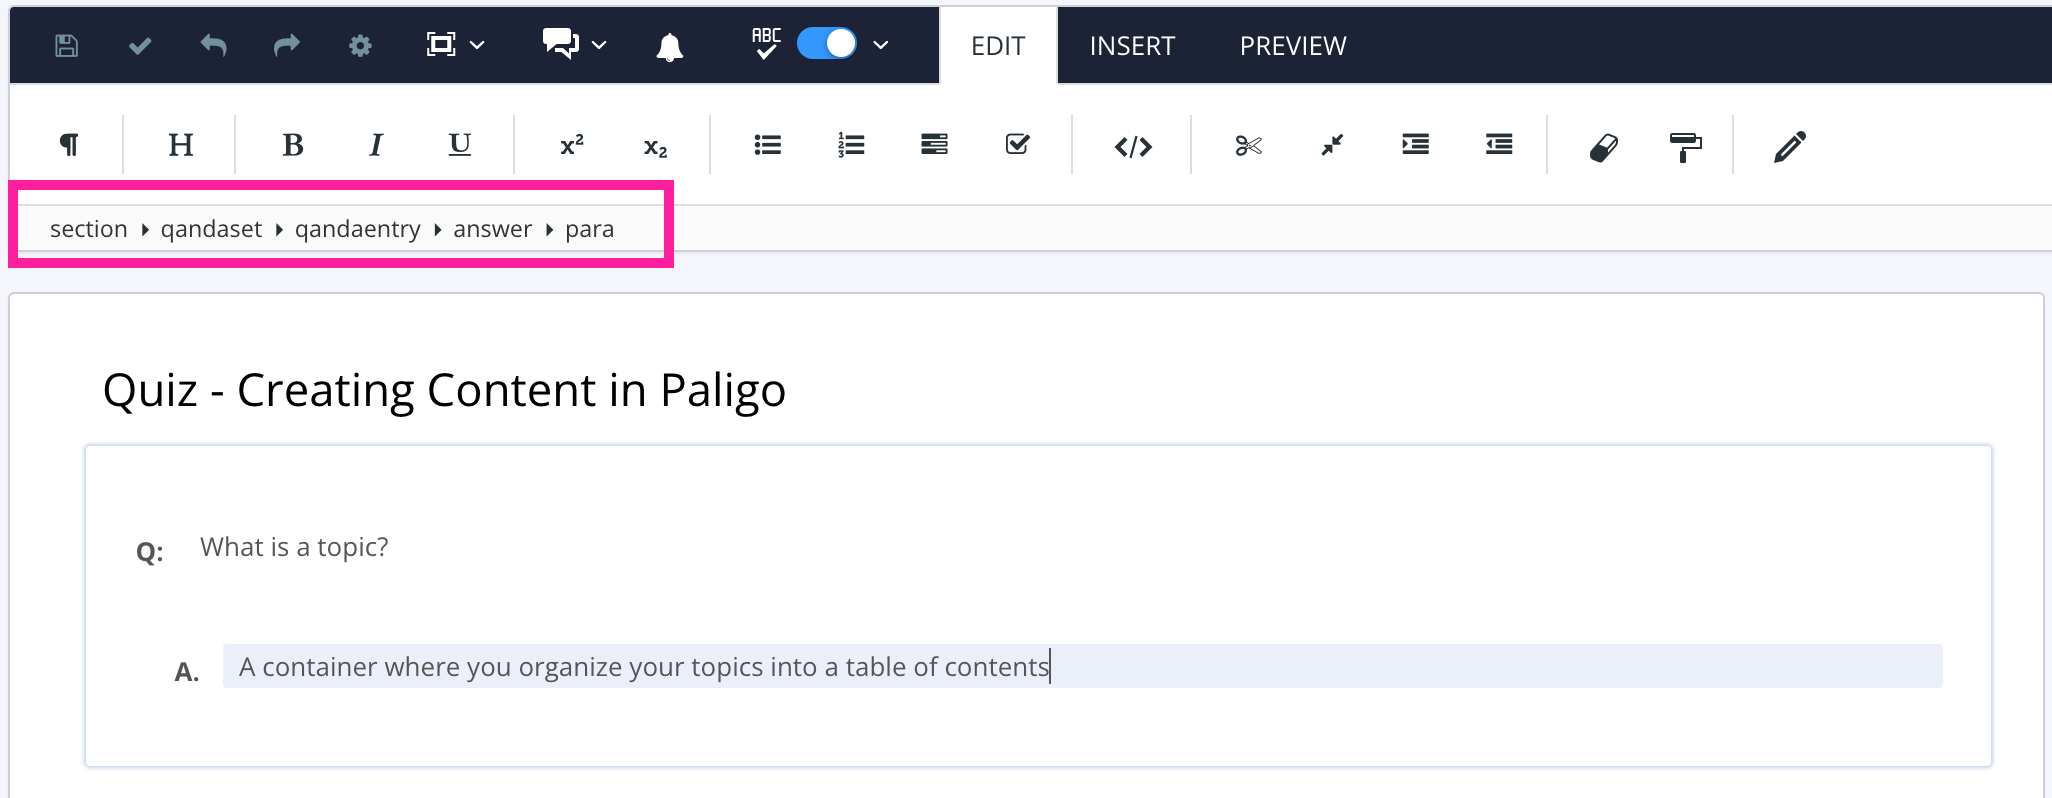This screenshot has width=2052, height=798.
Task: Apply superscript formatting
Action: coord(572,145)
